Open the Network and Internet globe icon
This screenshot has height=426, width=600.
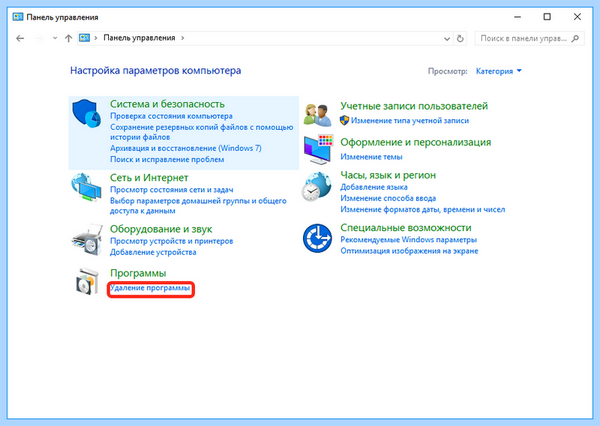[86, 187]
